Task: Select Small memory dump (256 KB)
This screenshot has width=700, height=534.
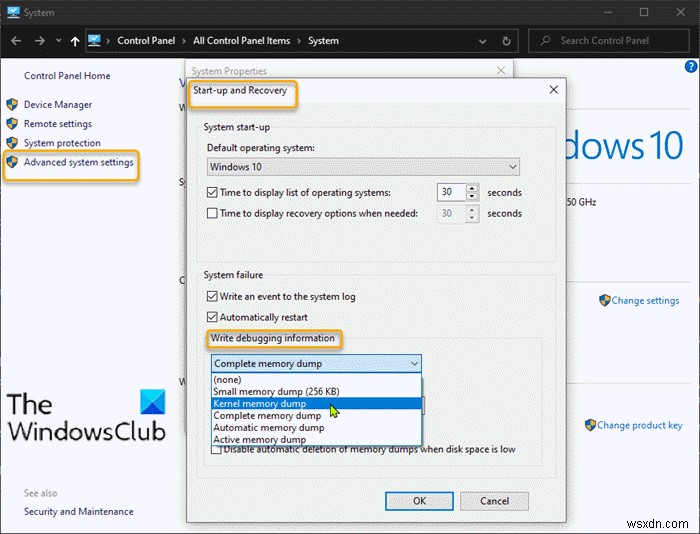Action: 316,392
